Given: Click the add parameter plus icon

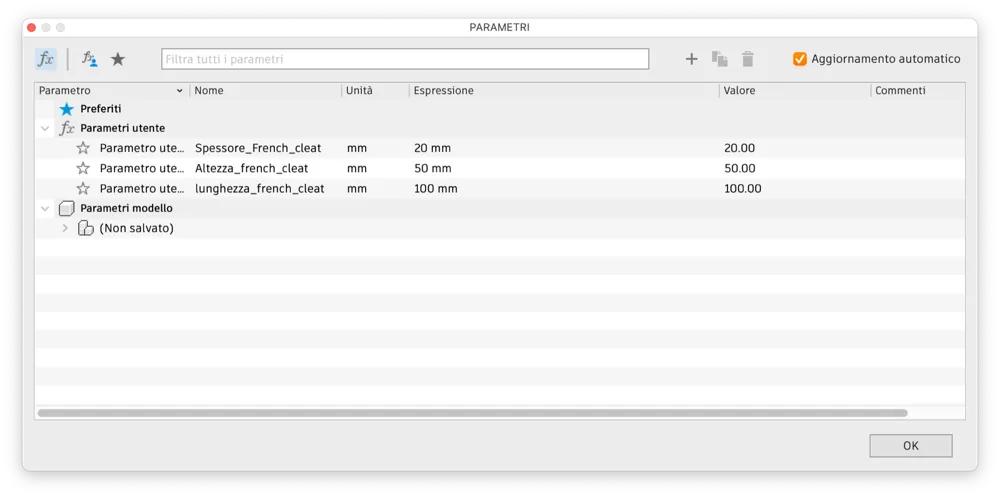Looking at the screenshot, I should (x=691, y=59).
